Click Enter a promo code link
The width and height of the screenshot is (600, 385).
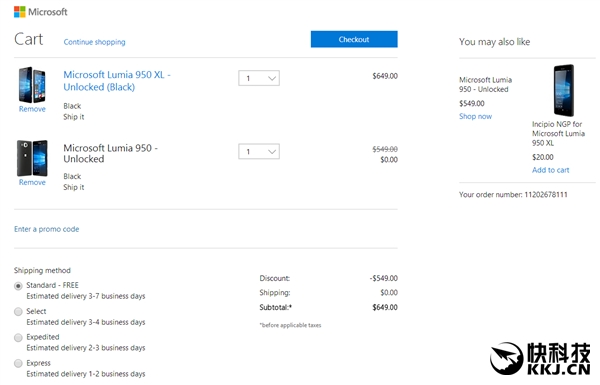[47, 229]
